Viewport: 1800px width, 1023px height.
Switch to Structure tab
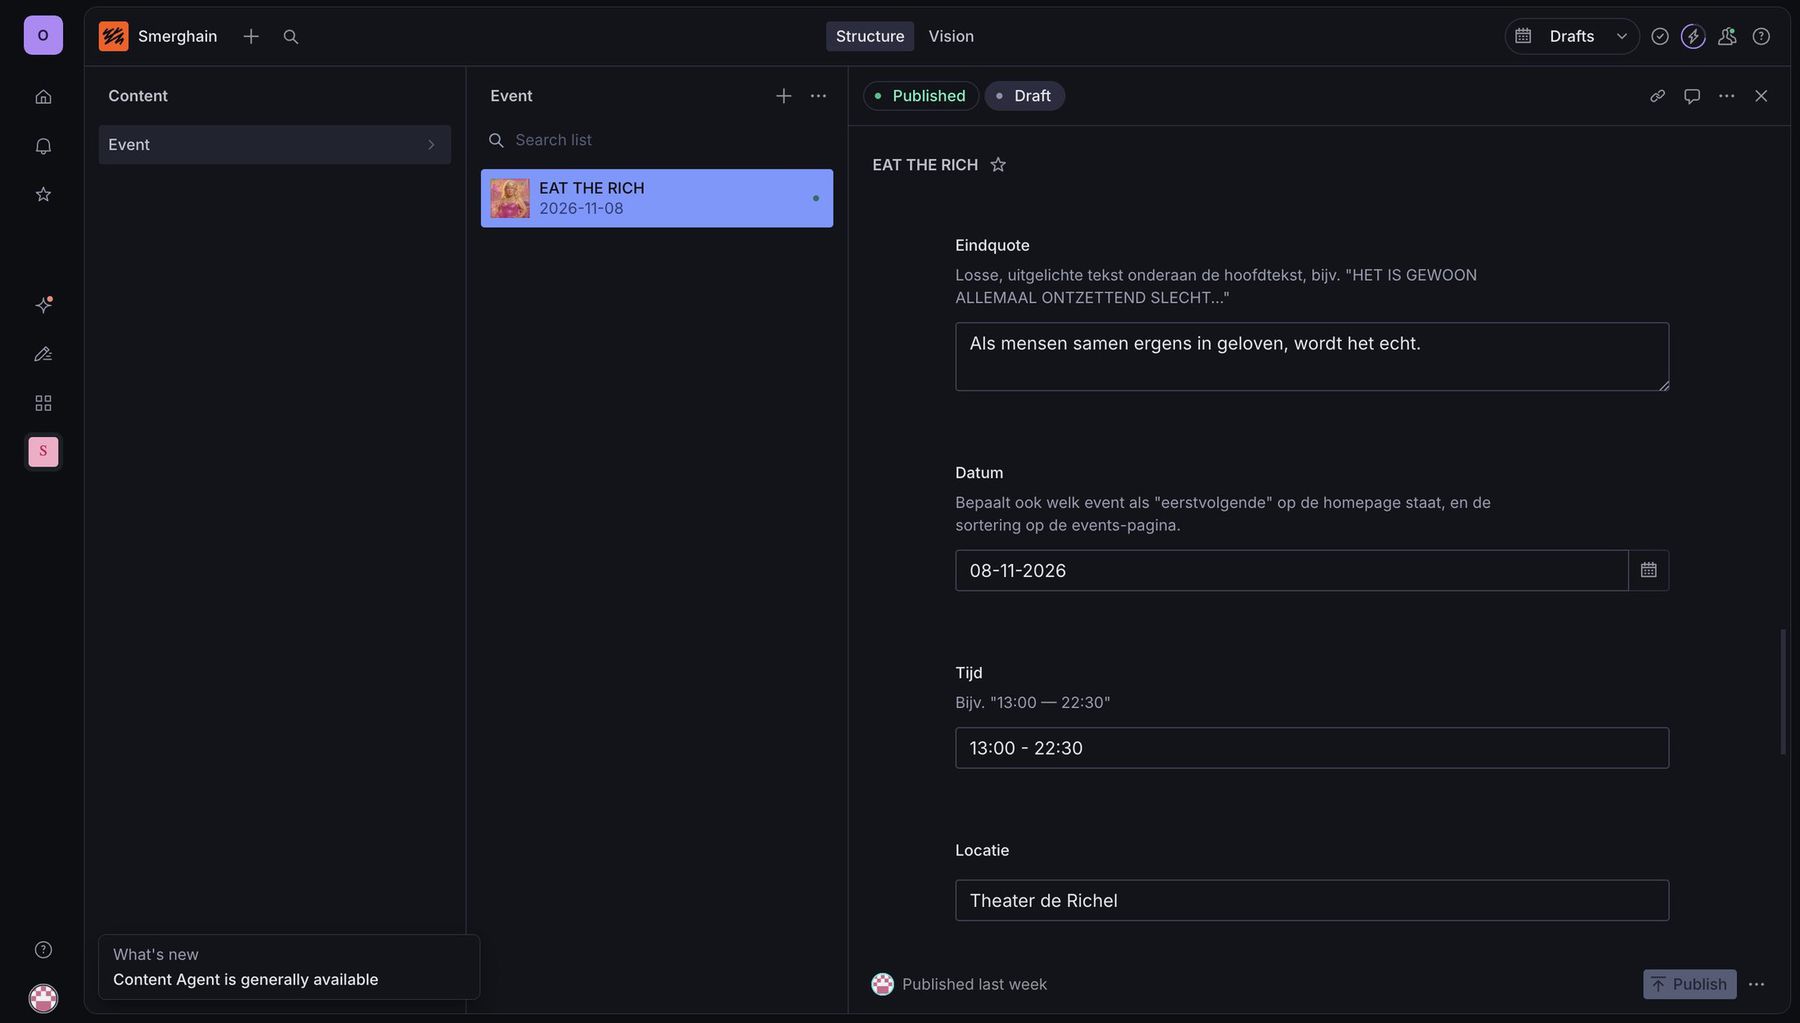click(x=870, y=36)
